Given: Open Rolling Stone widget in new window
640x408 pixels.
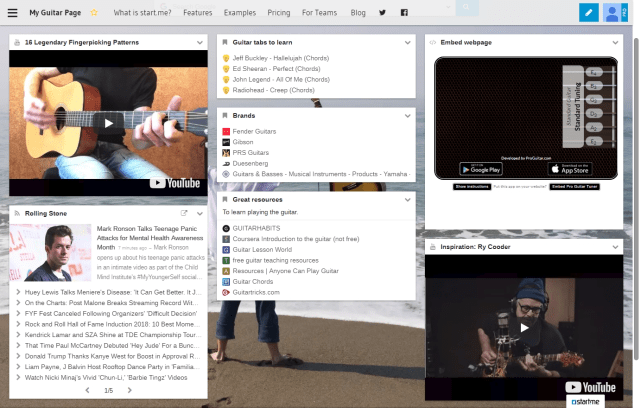Looking at the screenshot, I should click(184, 213).
